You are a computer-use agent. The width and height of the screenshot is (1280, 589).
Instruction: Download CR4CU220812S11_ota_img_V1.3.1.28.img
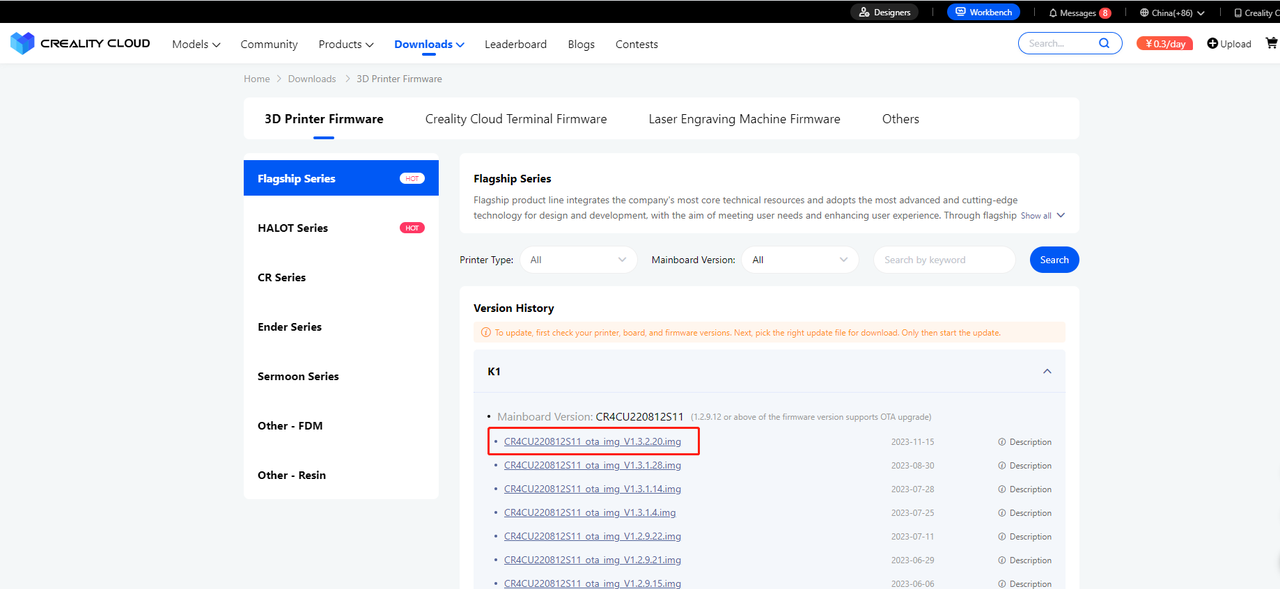tap(593, 466)
